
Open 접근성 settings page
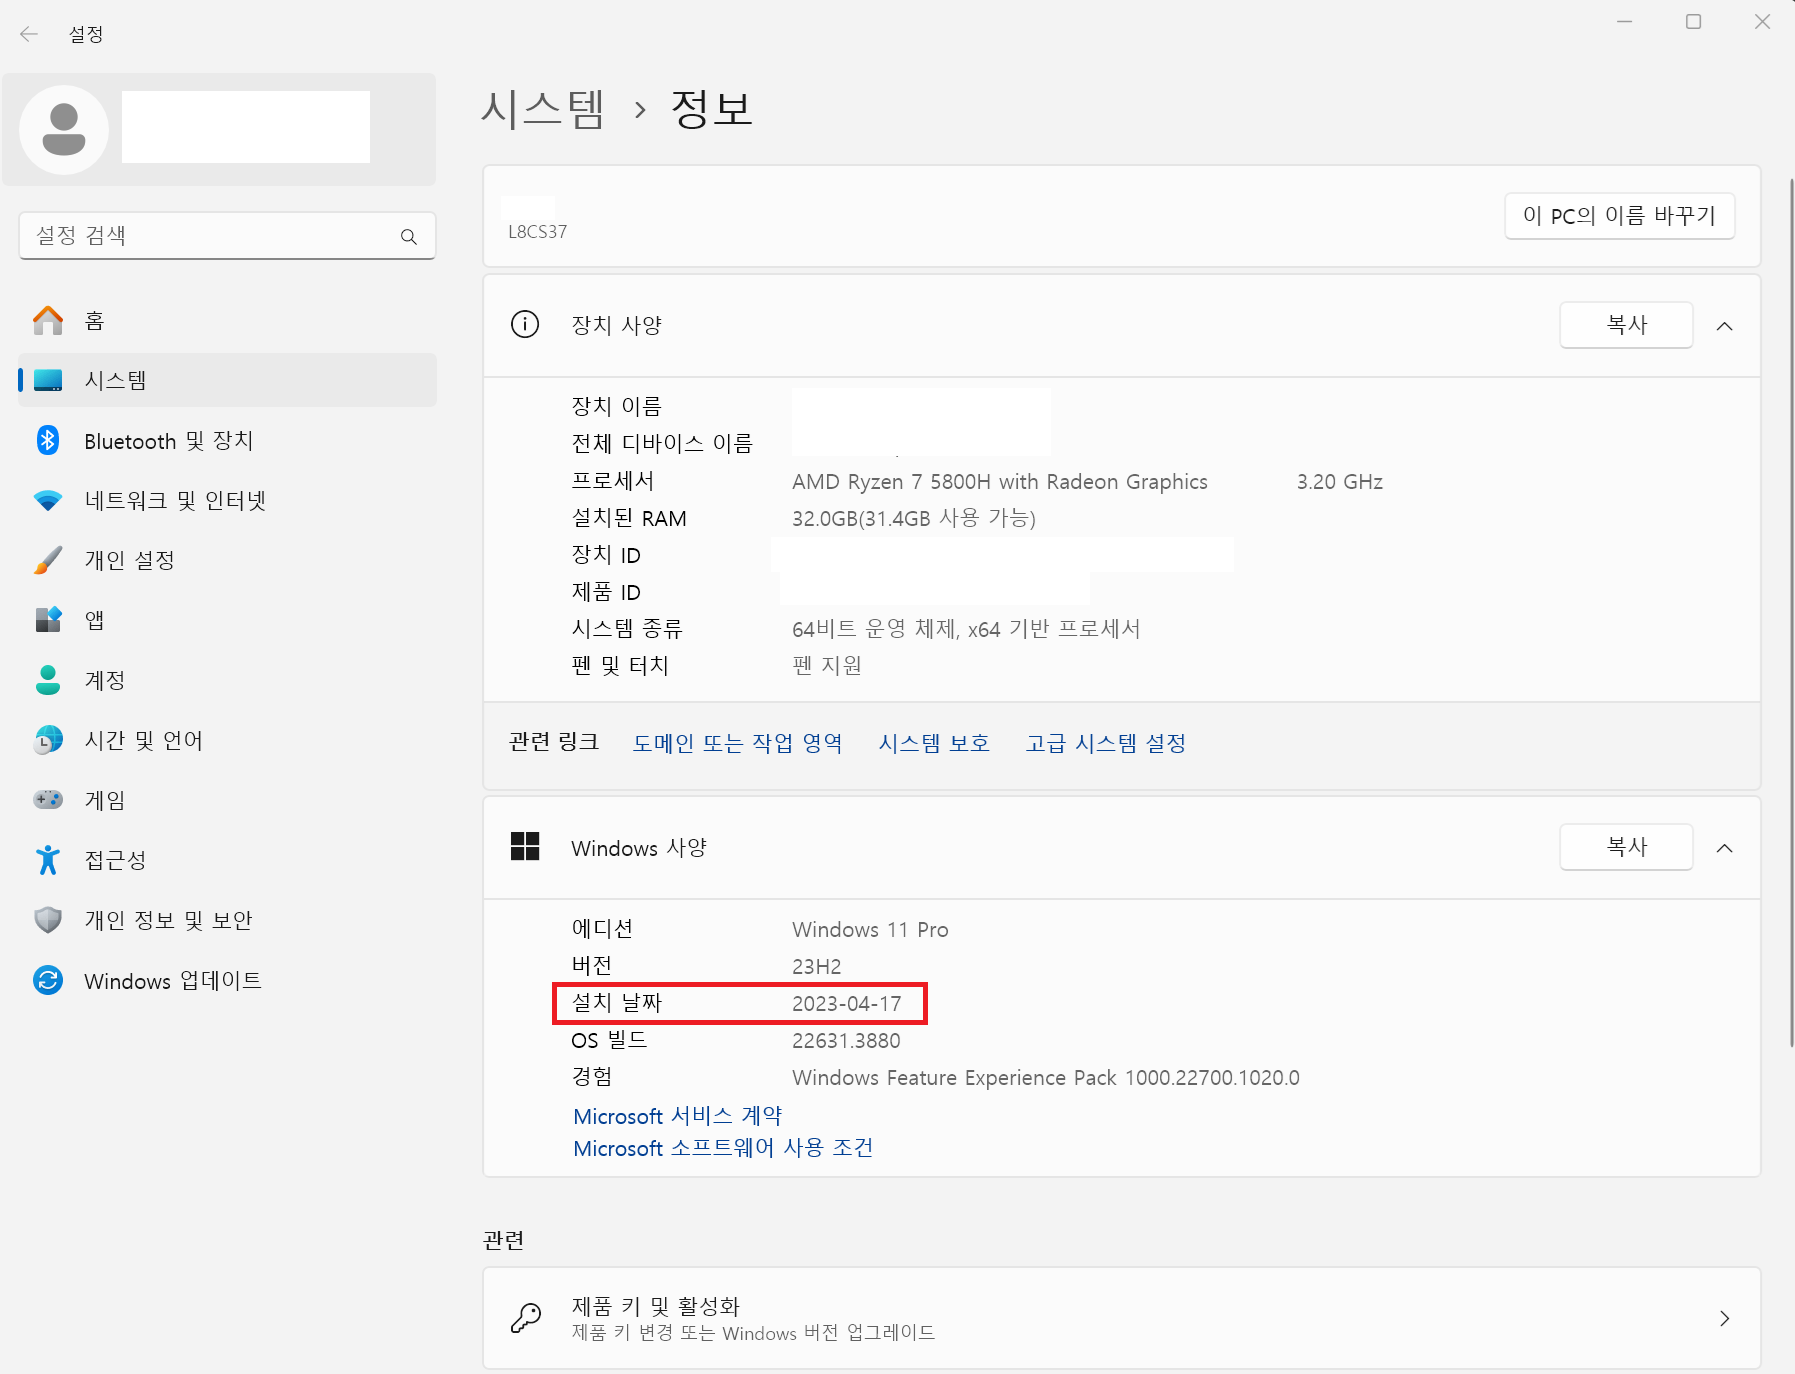(227, 860)
